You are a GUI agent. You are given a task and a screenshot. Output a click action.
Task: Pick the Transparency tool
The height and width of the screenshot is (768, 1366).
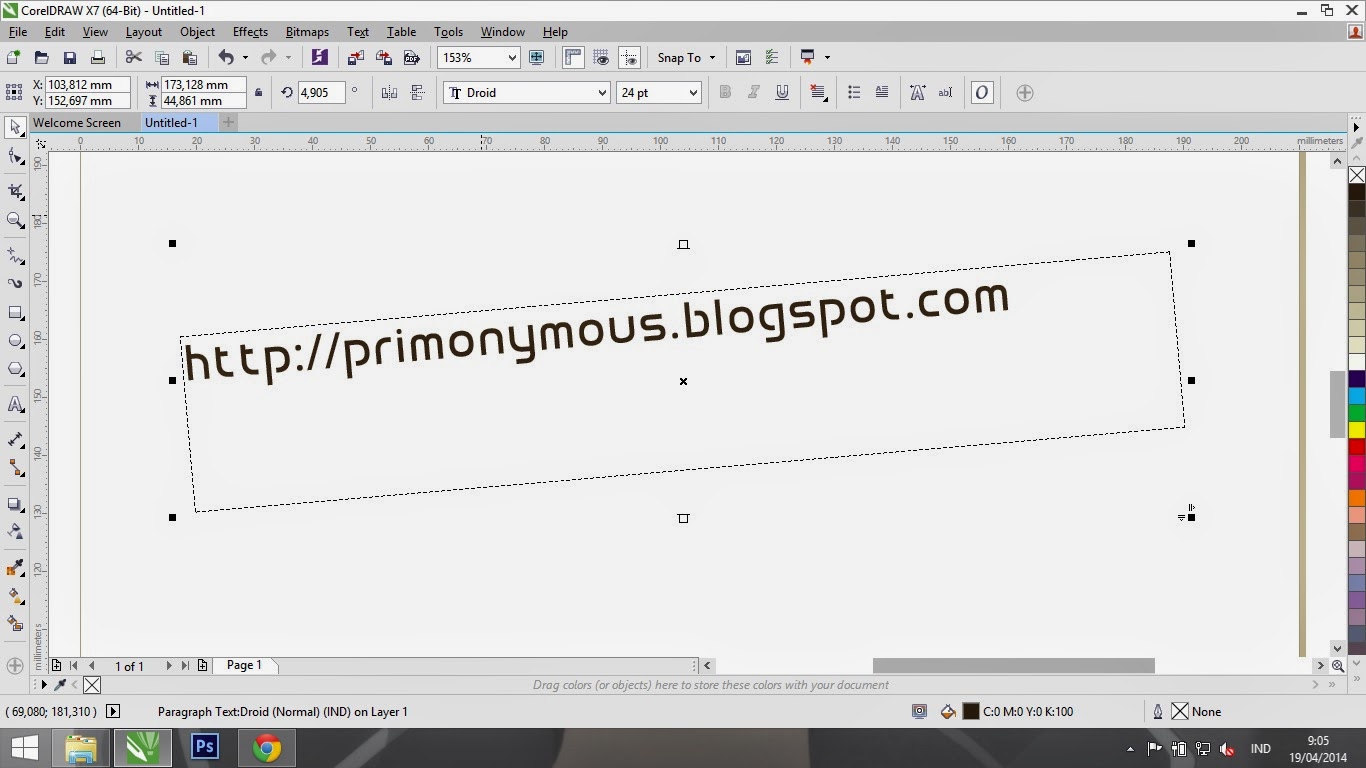tap(15, 532)
